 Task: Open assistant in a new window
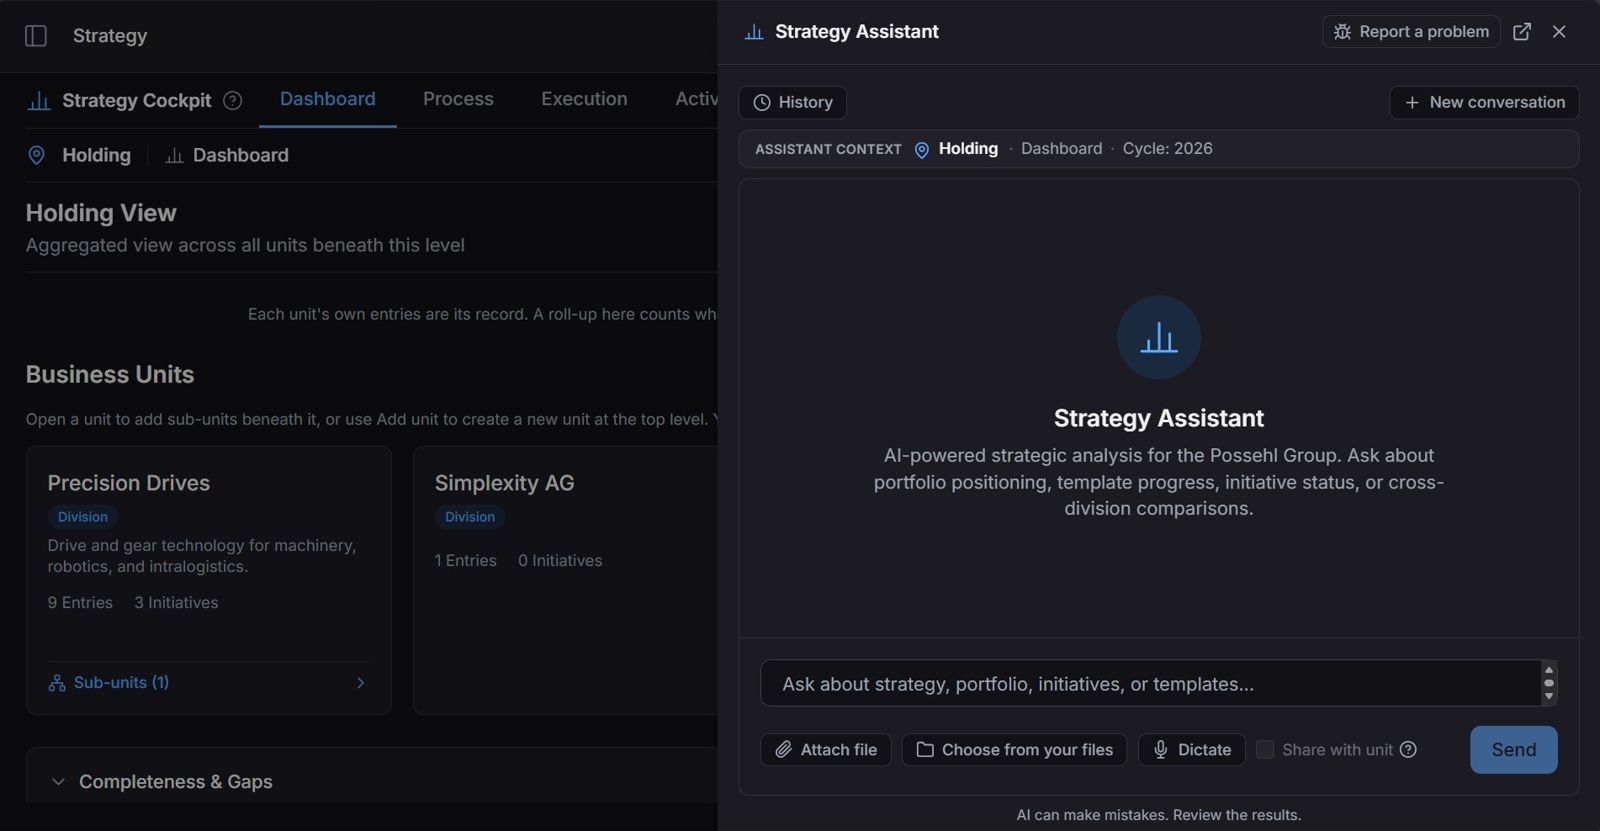tap(1522, 32)
